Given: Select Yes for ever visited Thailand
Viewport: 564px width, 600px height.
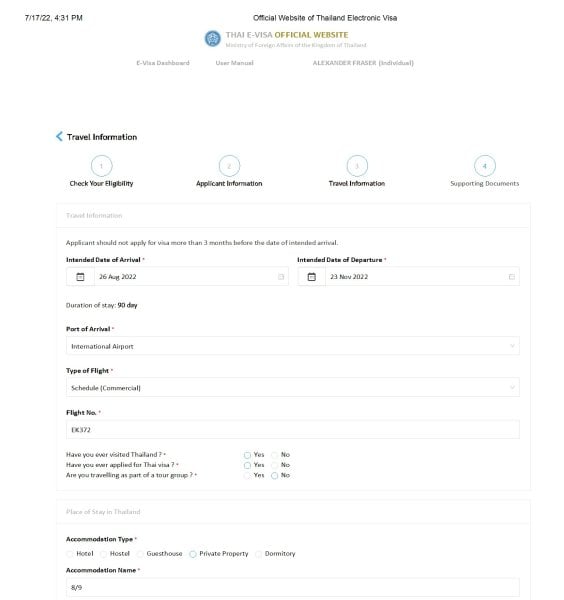Looking at the screenshot, I should point(247,455).
